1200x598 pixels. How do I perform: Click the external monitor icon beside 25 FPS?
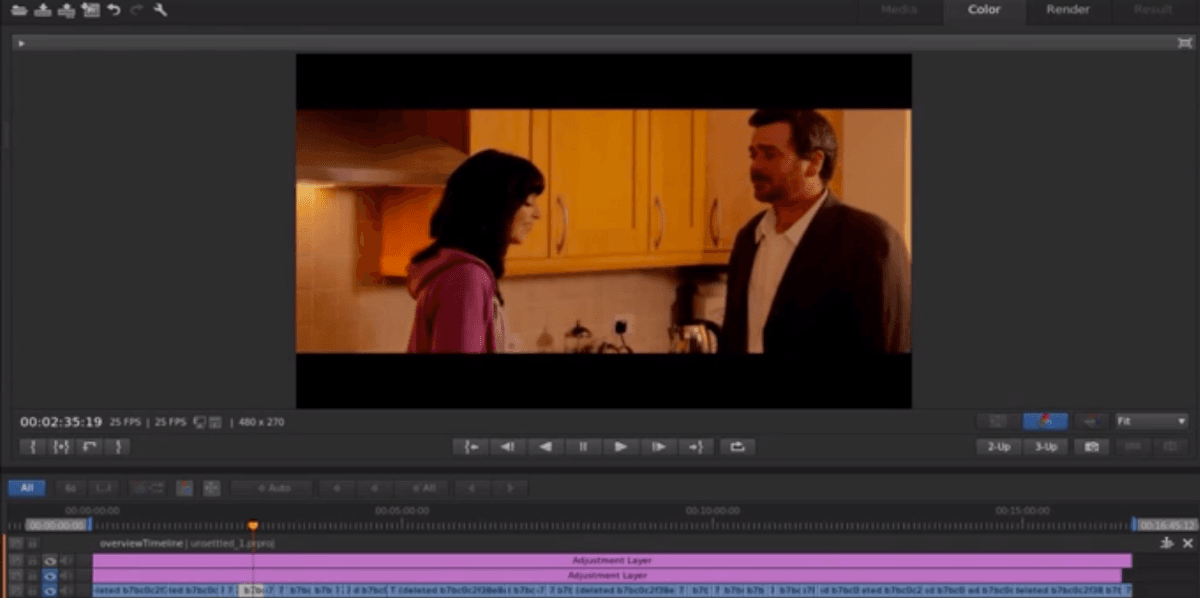pyautogui.click(x=199, y=422)
